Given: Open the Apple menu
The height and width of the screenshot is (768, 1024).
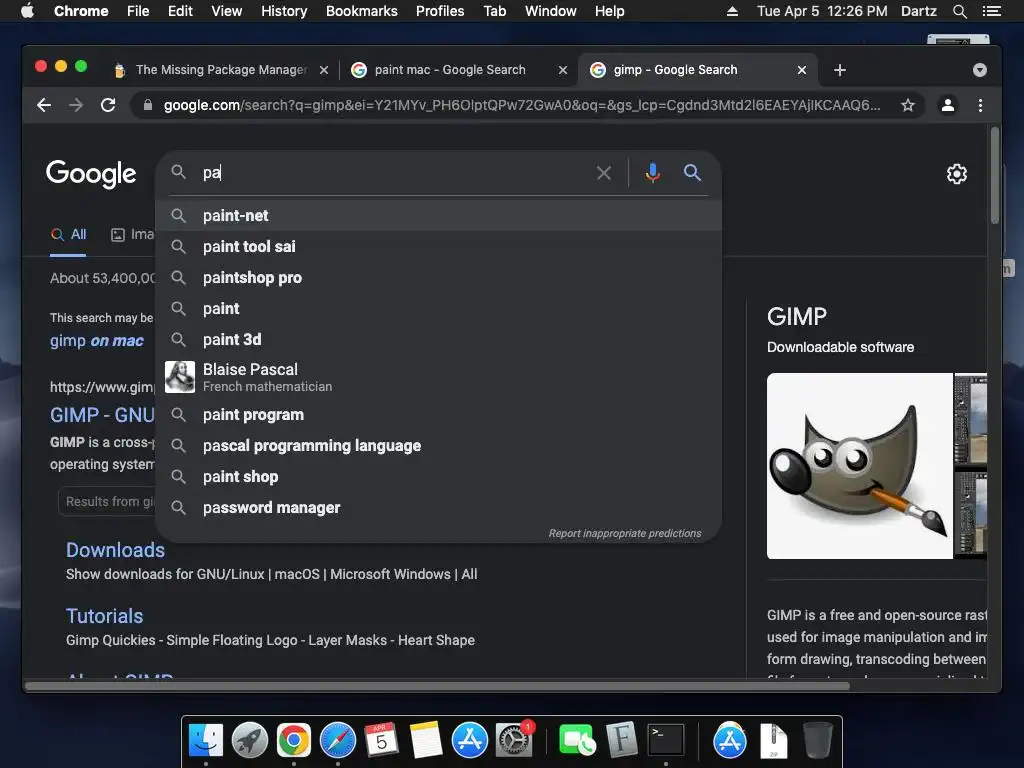Looking at the screenshot, I should (27, 11).
